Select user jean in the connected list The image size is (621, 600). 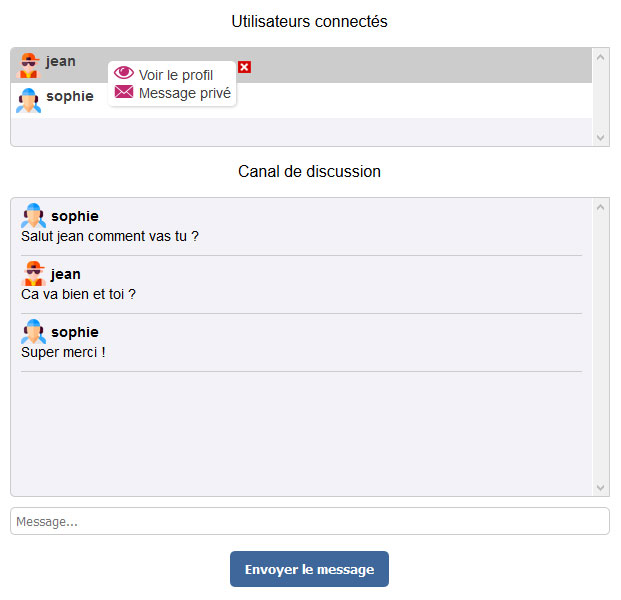[61, 61]
